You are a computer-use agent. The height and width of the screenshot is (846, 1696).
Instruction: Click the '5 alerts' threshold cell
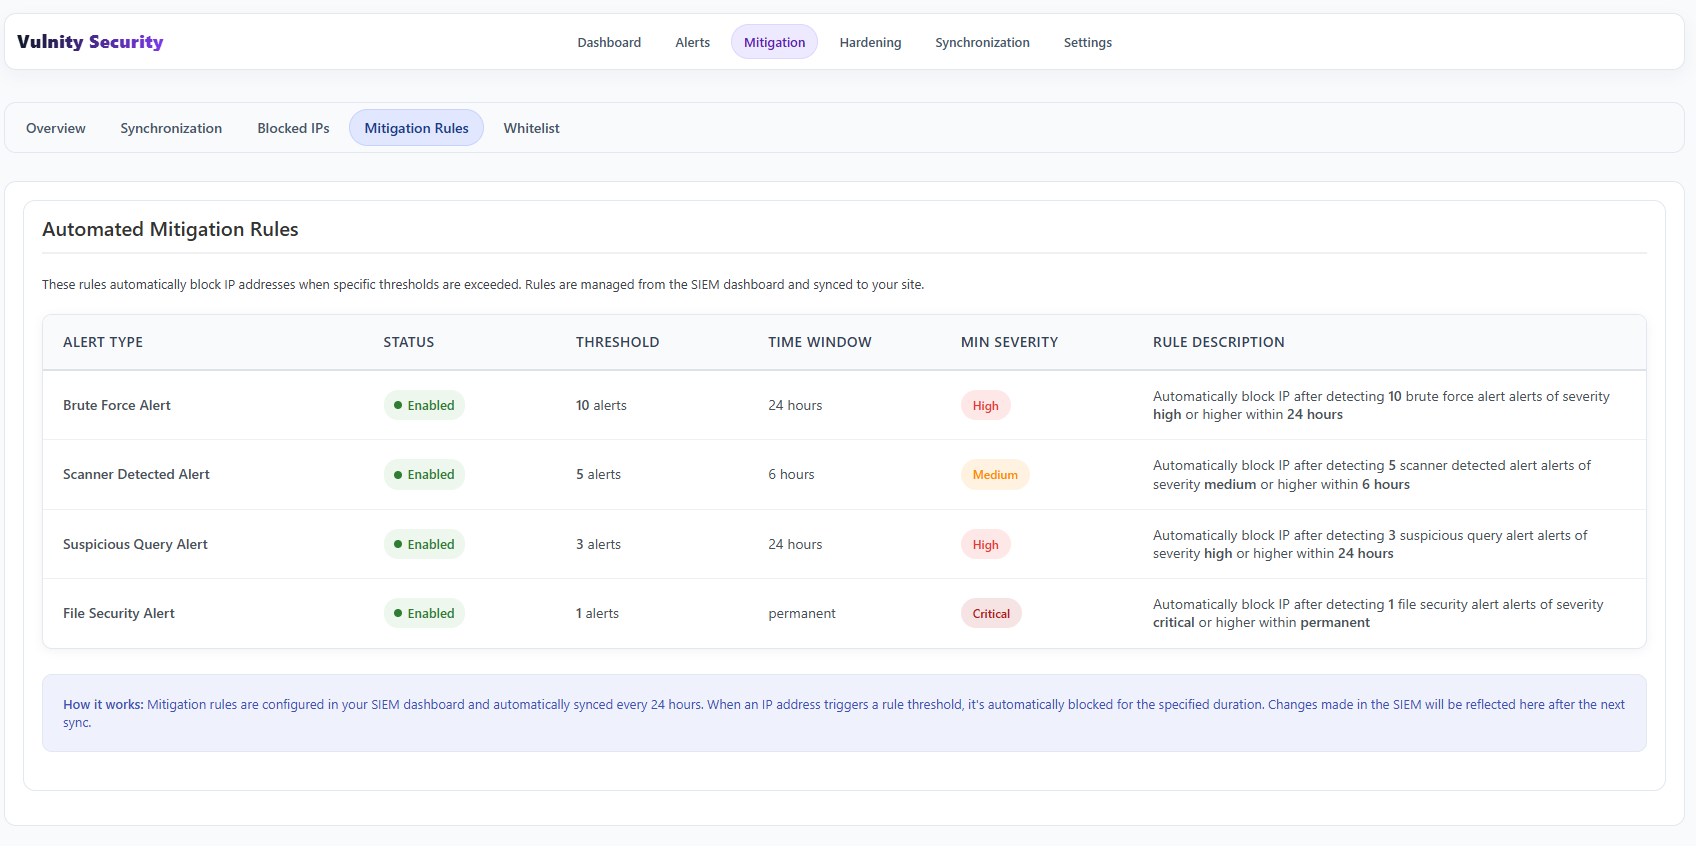coord(598,474)
